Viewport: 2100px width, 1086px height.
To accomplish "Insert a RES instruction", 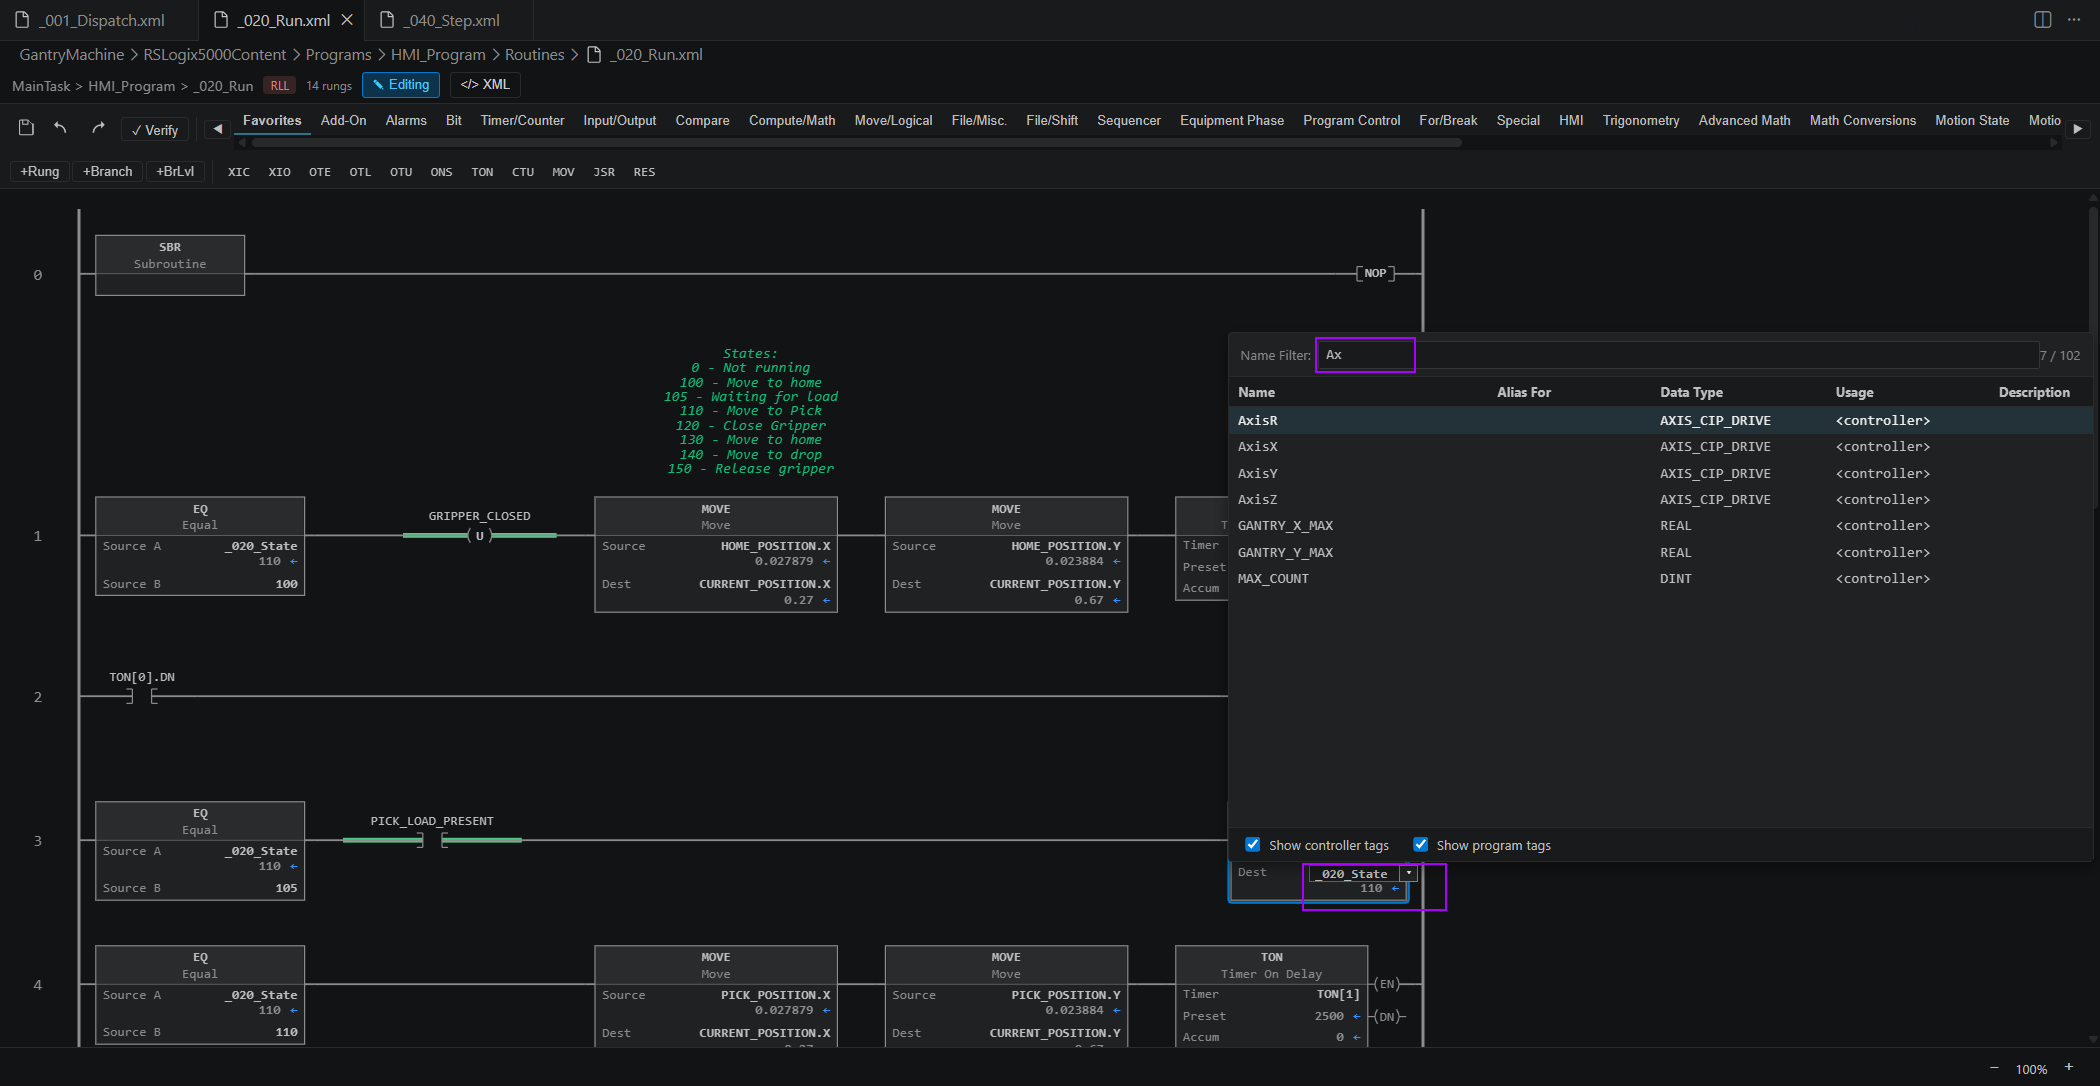I will [644, 172].
